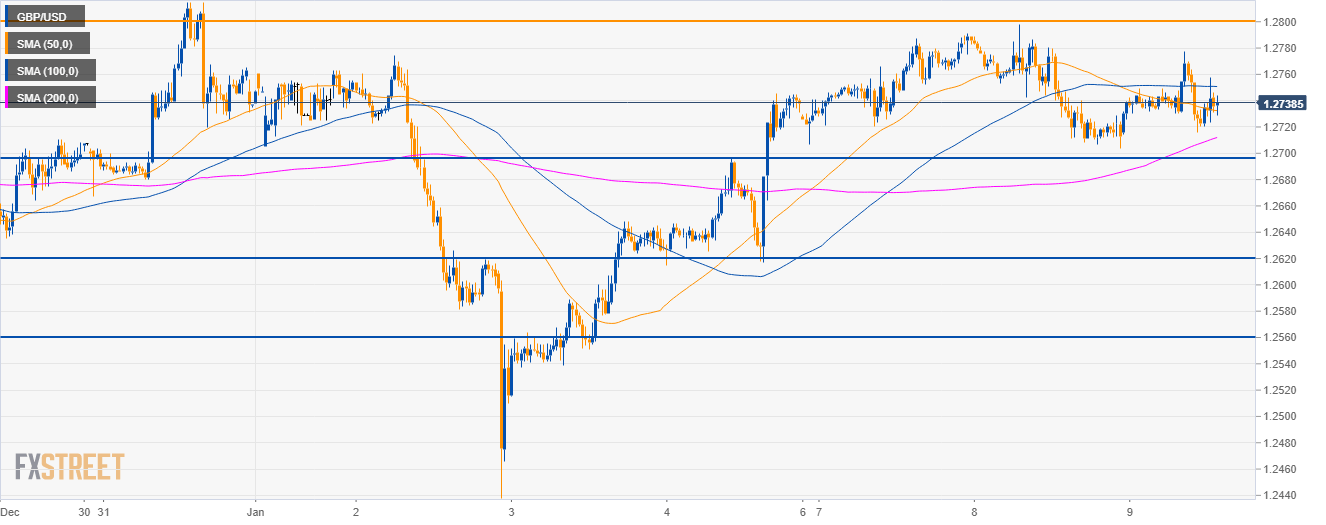Click the 1.2620 price axis label
This screenshot has width=1326, height=525.
tap(1280, 259)
